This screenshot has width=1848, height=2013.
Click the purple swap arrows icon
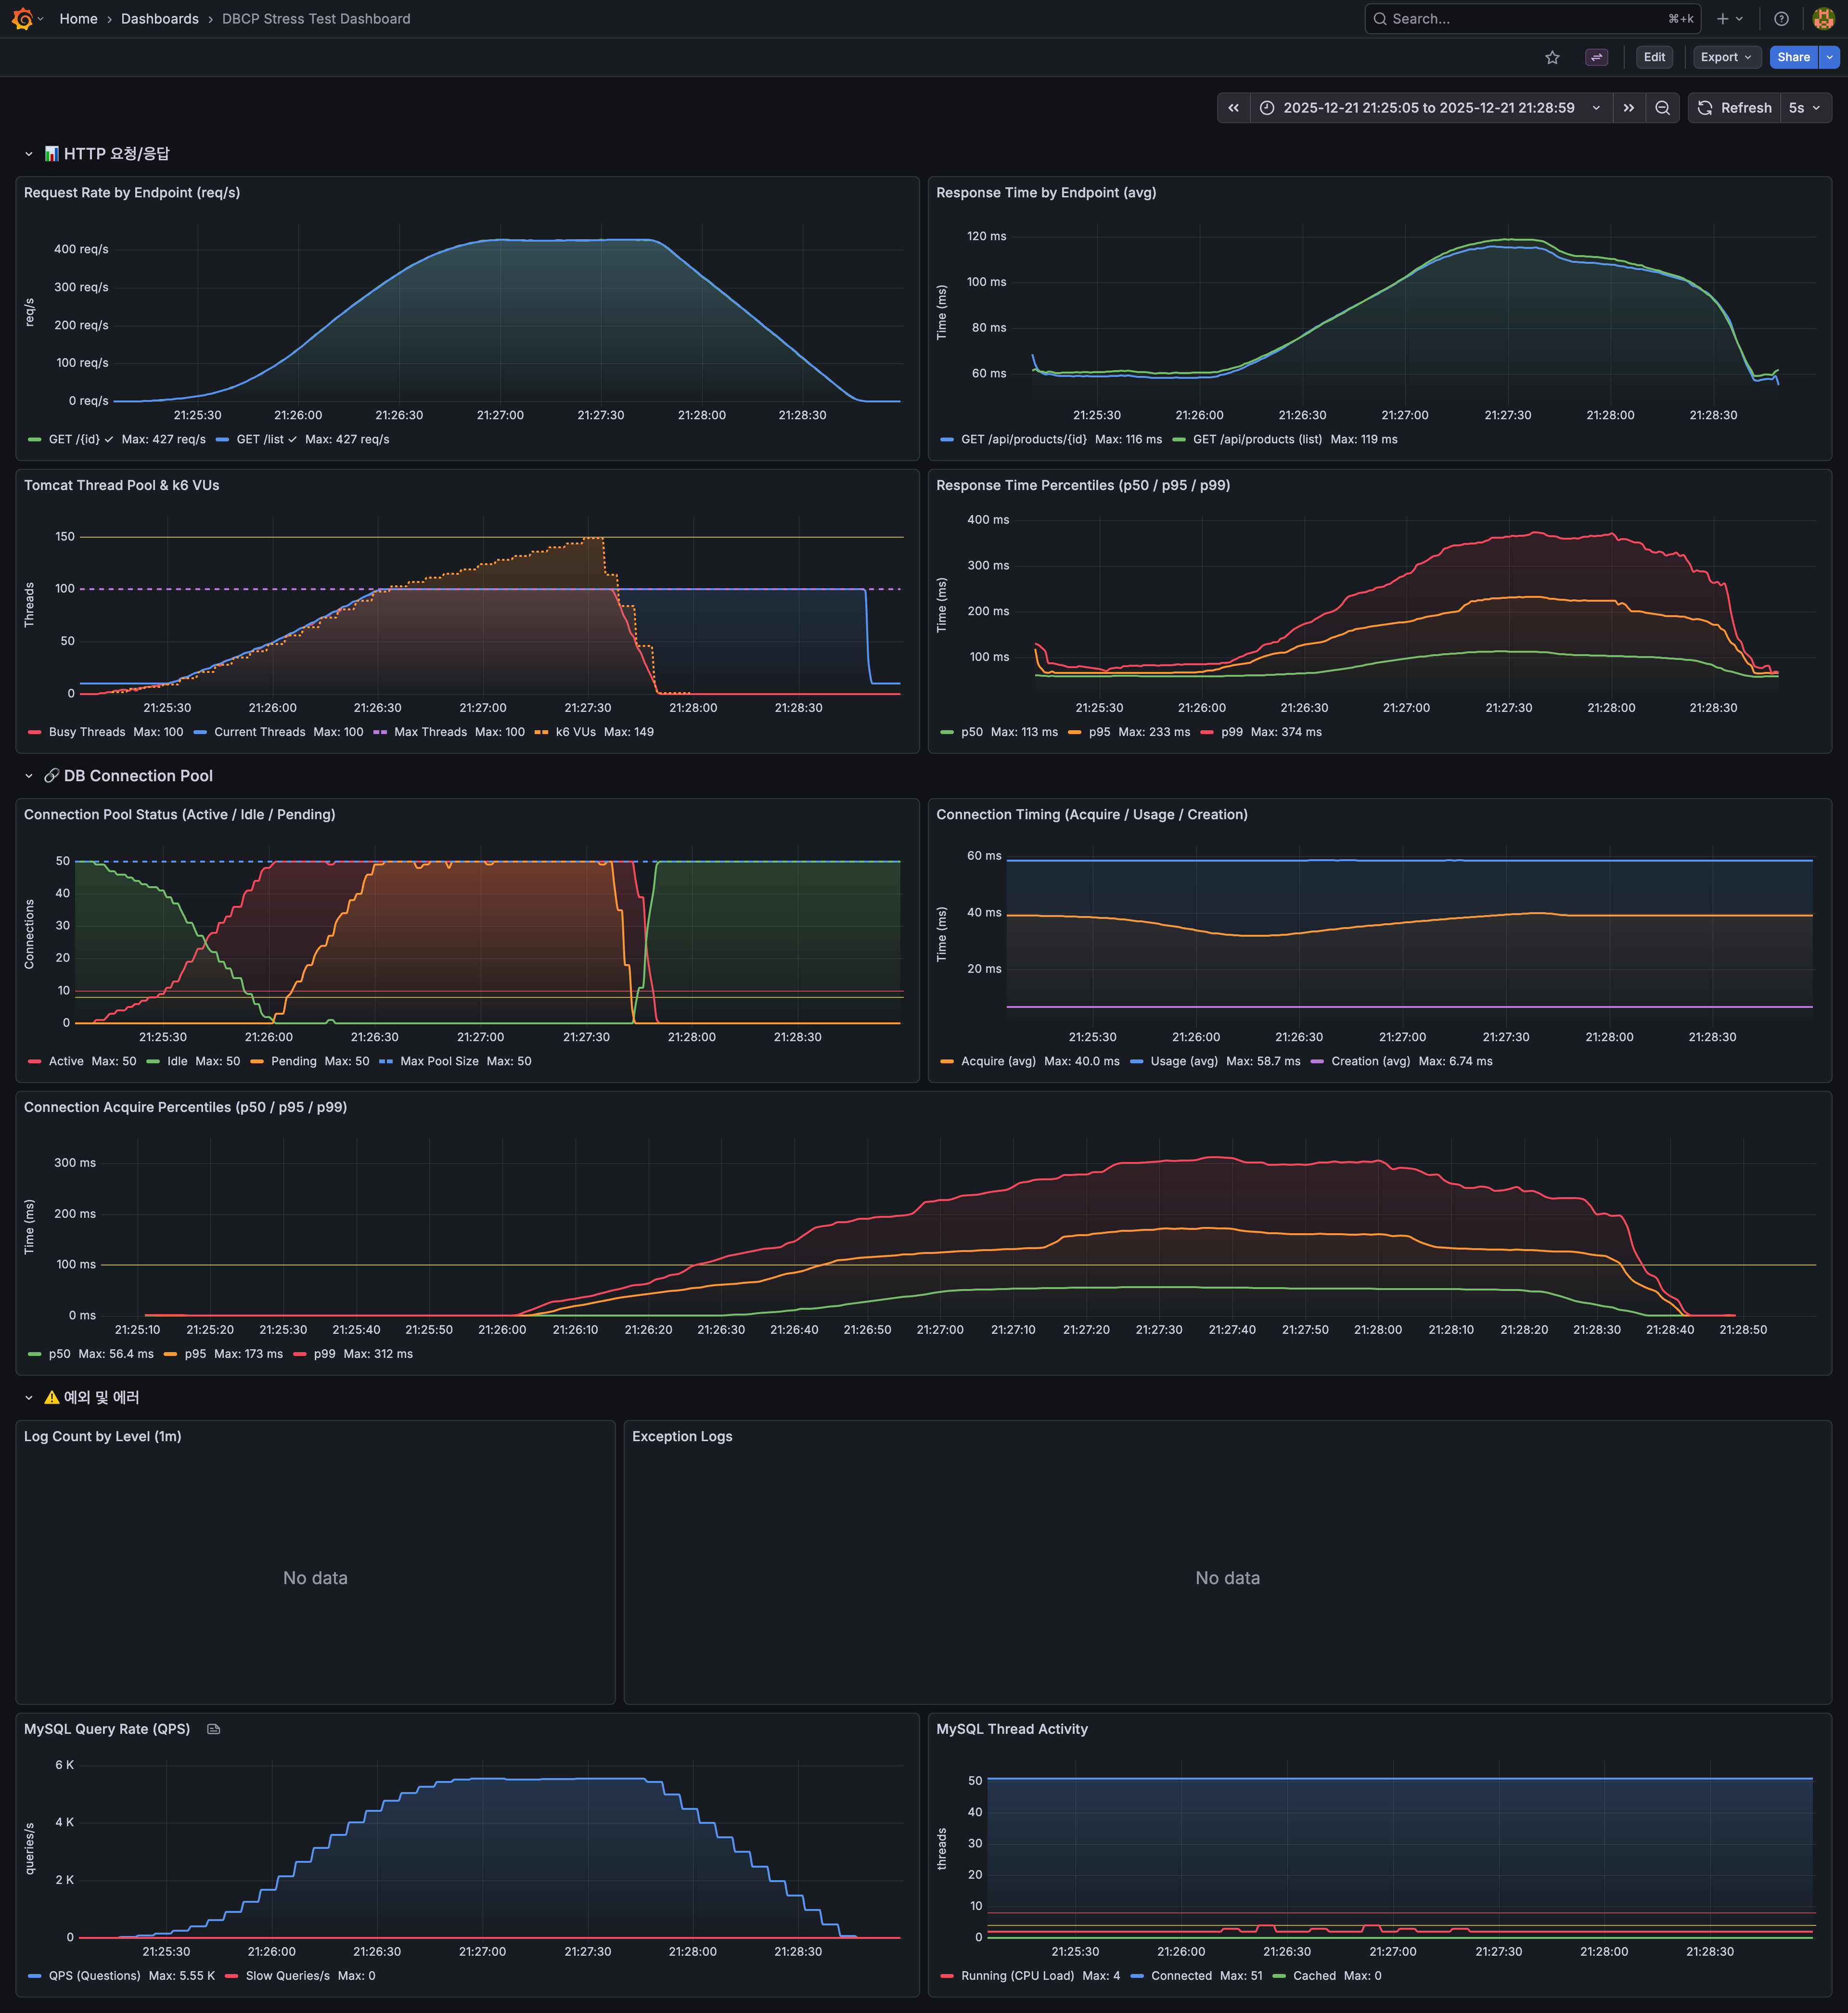(x=1596, y=58)
